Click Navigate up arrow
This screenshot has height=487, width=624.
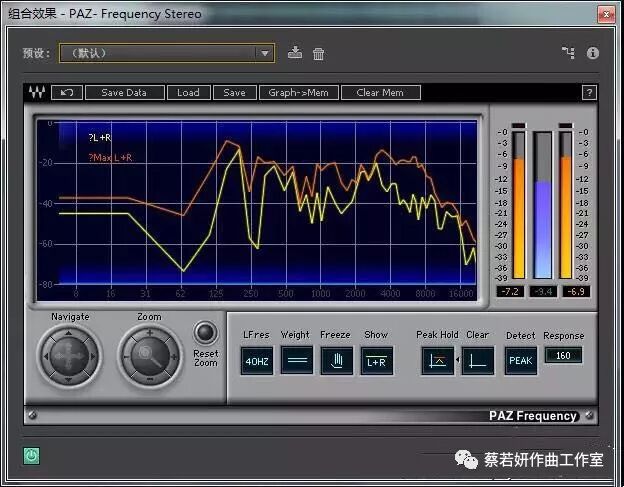tap(68, 333)
